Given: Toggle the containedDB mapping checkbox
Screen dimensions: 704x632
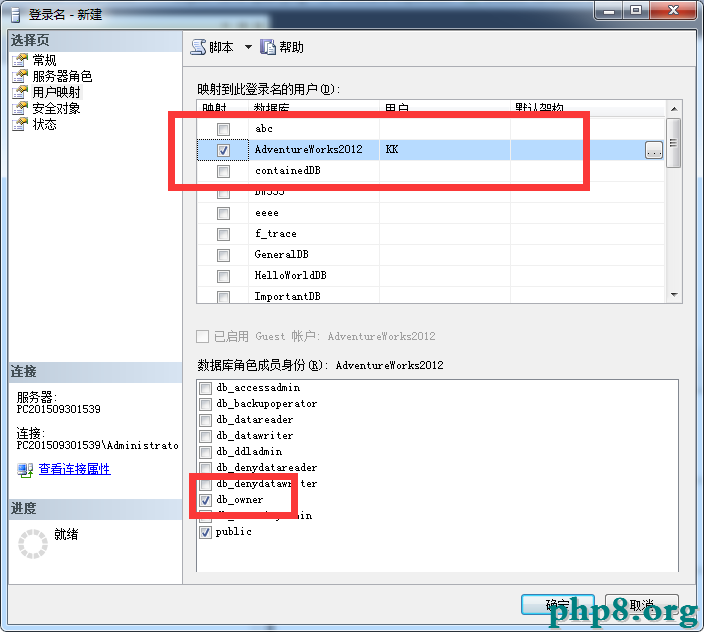Looking at the screenshot, I should click(223, 171).
